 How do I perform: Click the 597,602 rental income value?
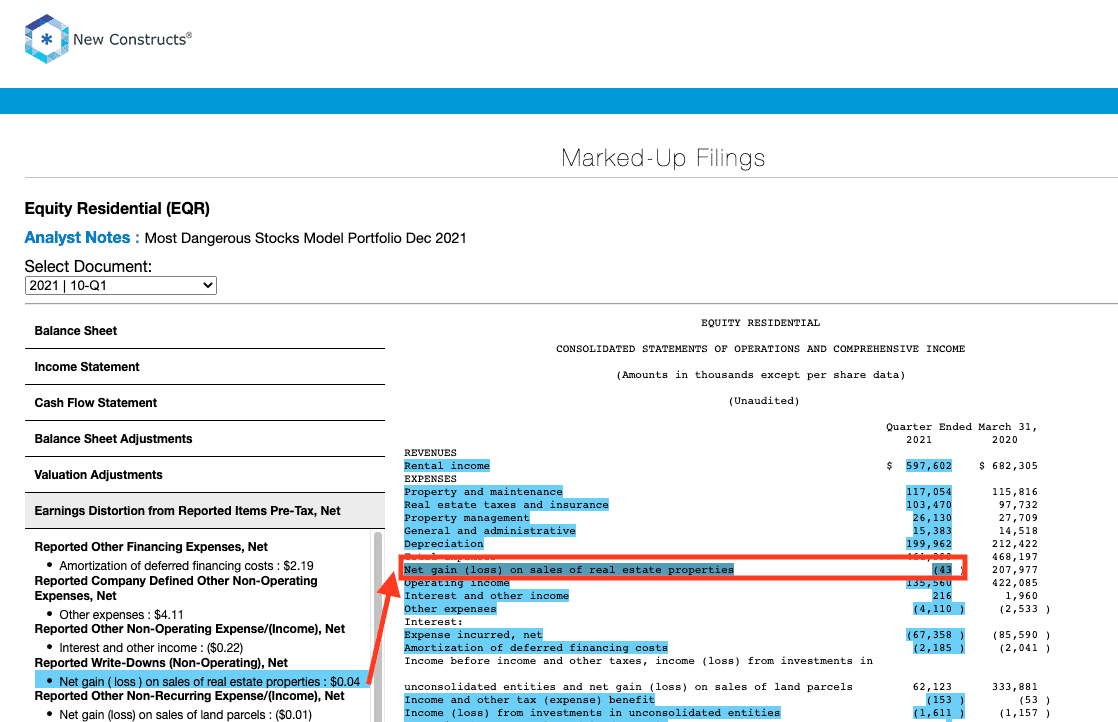(929, 466)
